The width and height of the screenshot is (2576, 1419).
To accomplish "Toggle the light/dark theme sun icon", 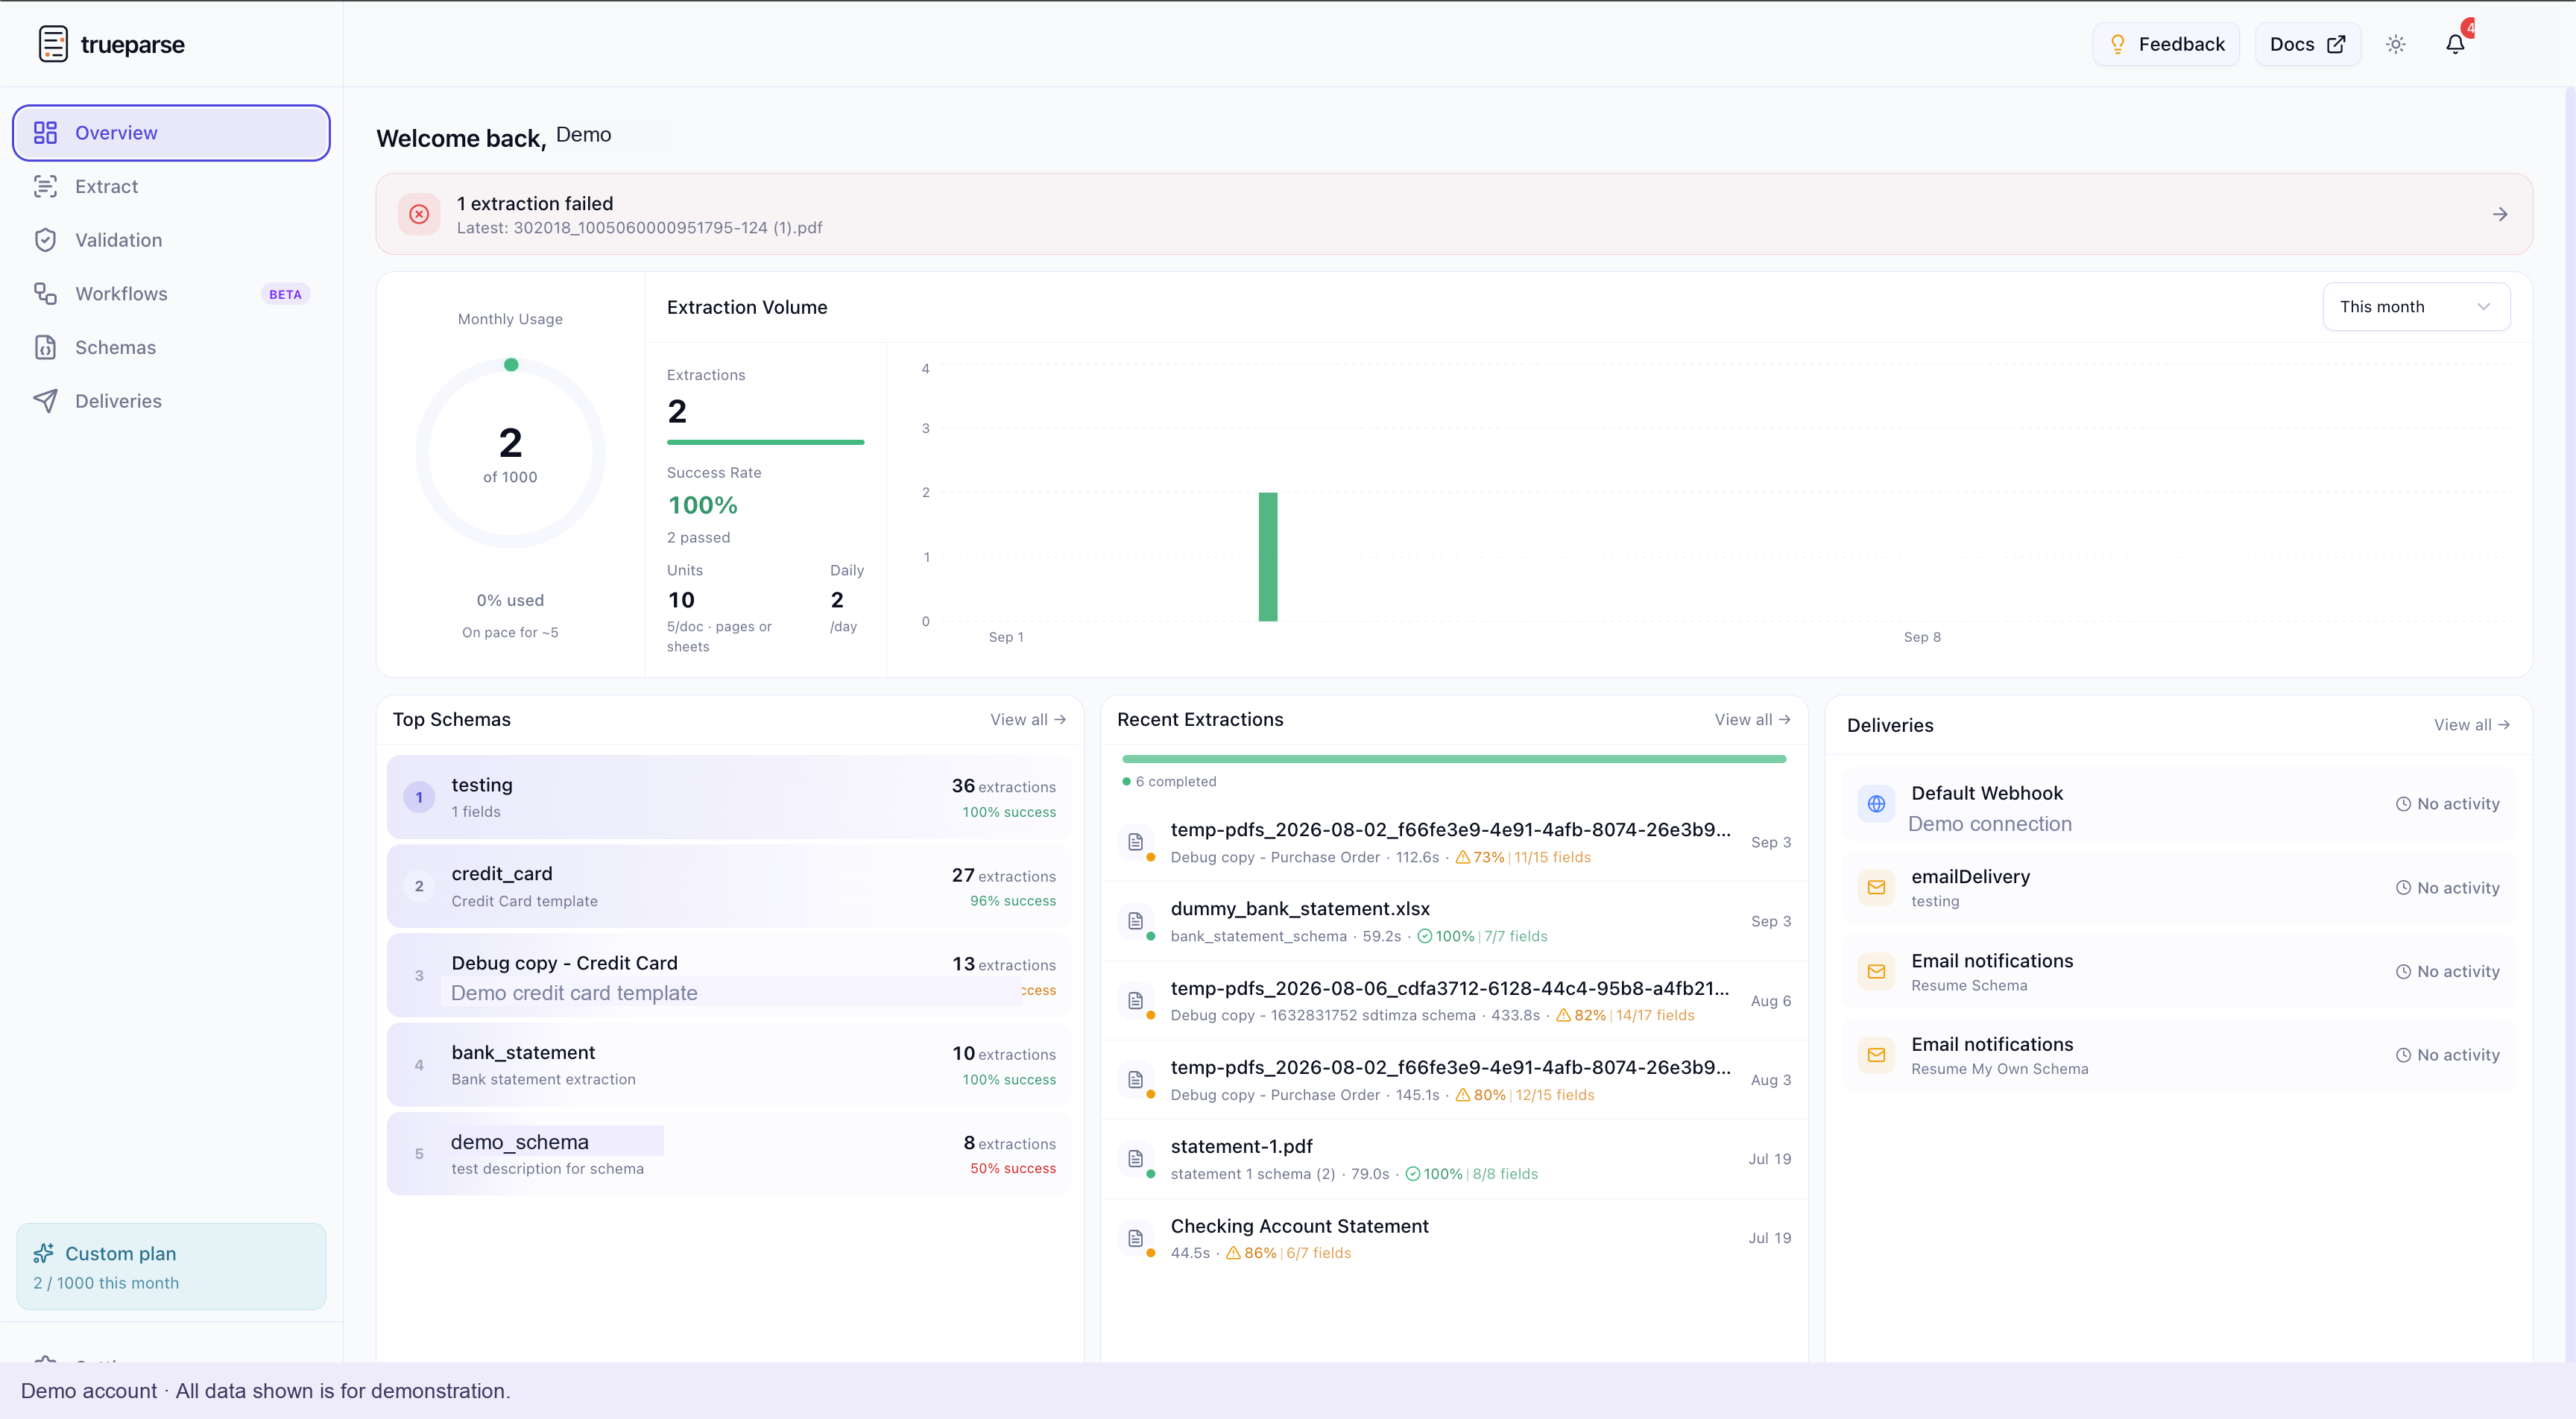I will 2396,44.
